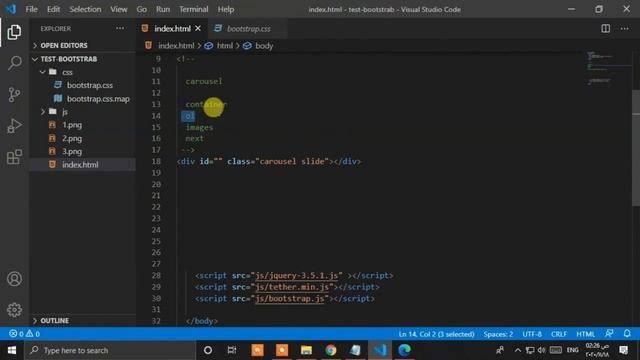Open Task View on the taskbar
Image resolution: width=640 pixels, height=360 pixels.
pos(232,350)
